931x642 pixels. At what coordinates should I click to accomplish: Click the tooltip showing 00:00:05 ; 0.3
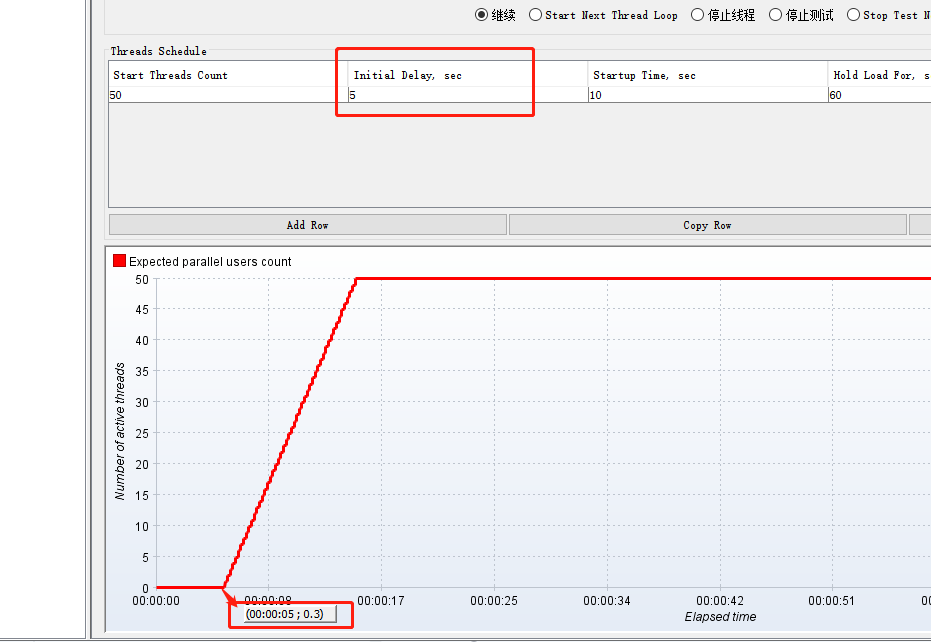(289, 614)
